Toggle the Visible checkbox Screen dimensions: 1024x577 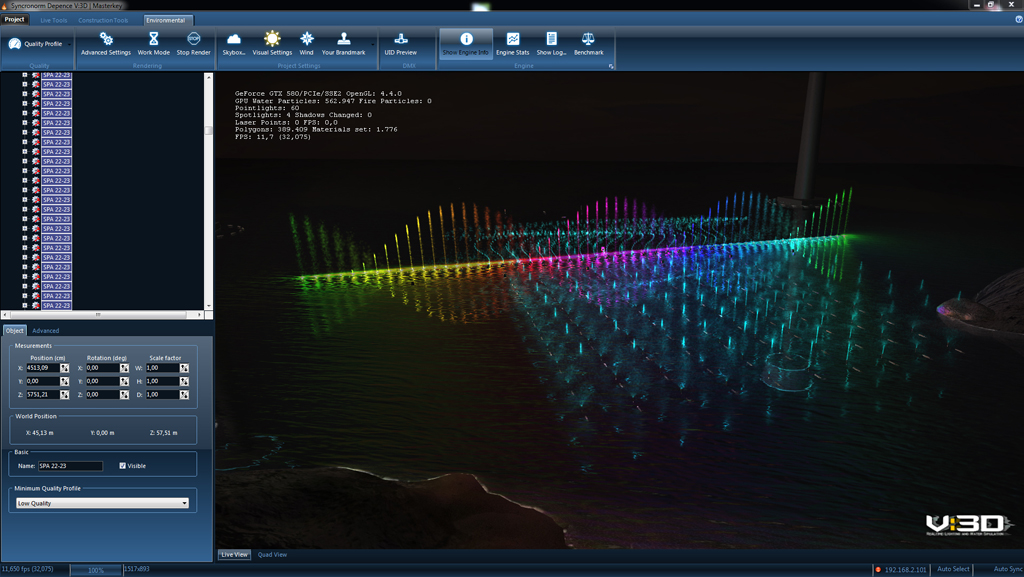click(x=122, y=466)
